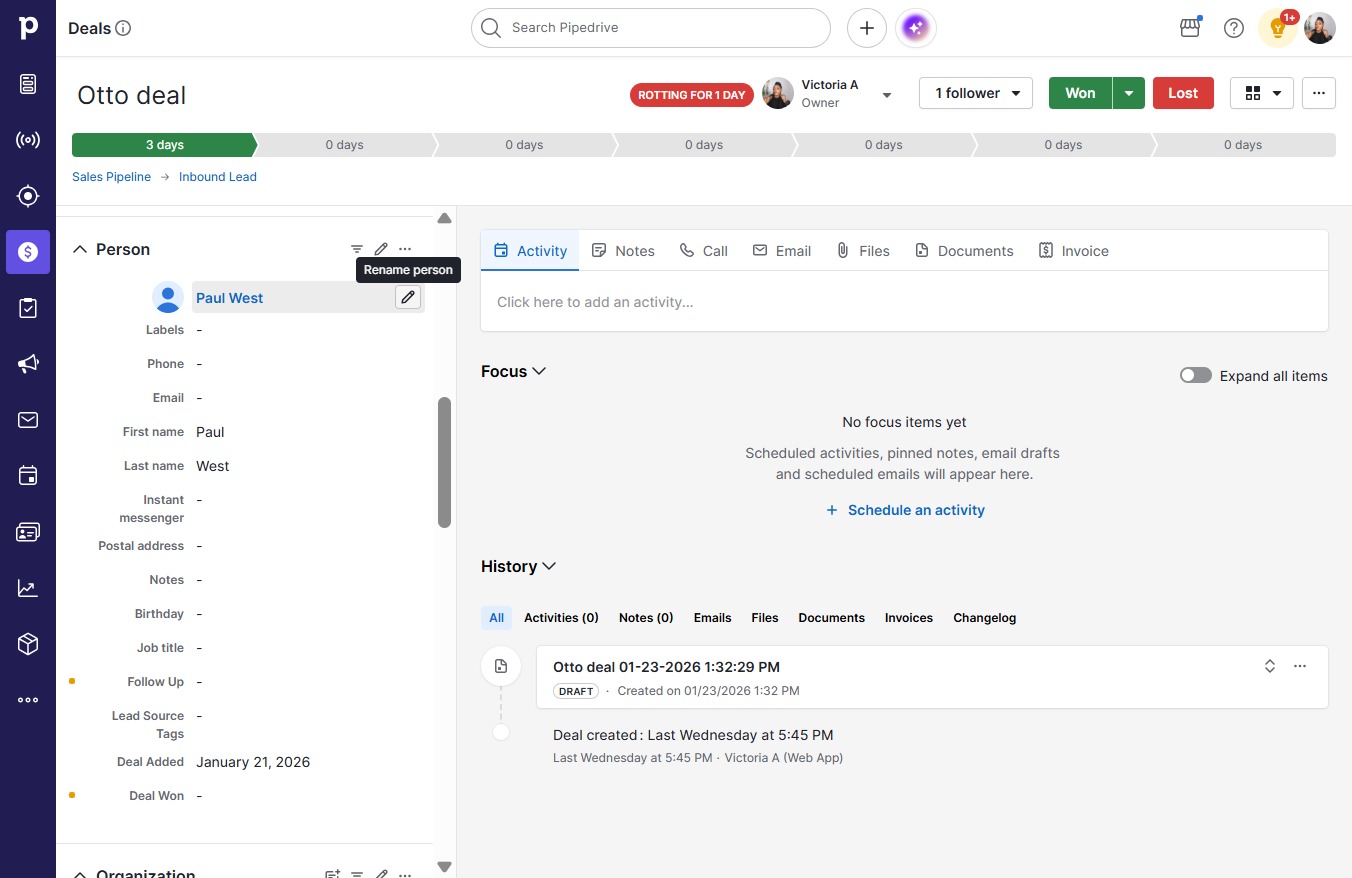
Task: Click the Search Pipedrive field
Action: pyautogui.click(x=651, y=28)
